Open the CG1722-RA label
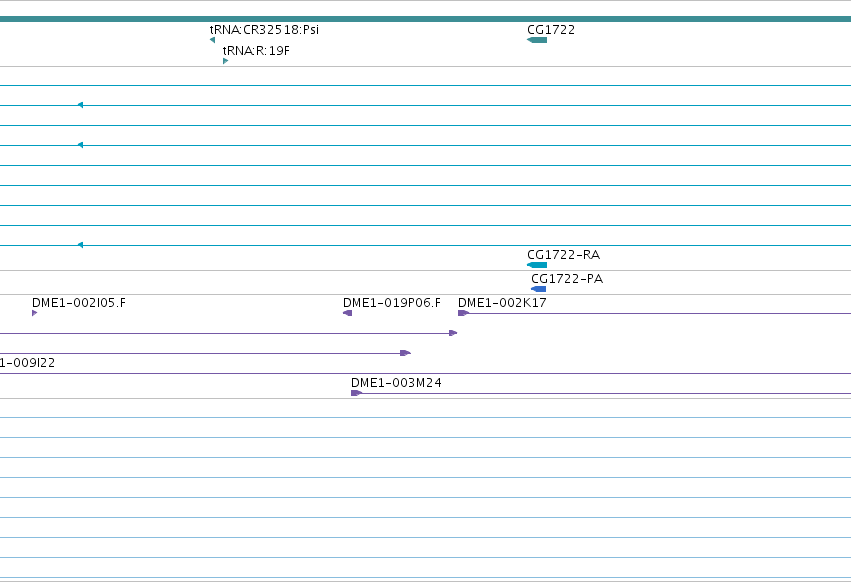Screen dimensions: 851x582 (x=563, y=255)
